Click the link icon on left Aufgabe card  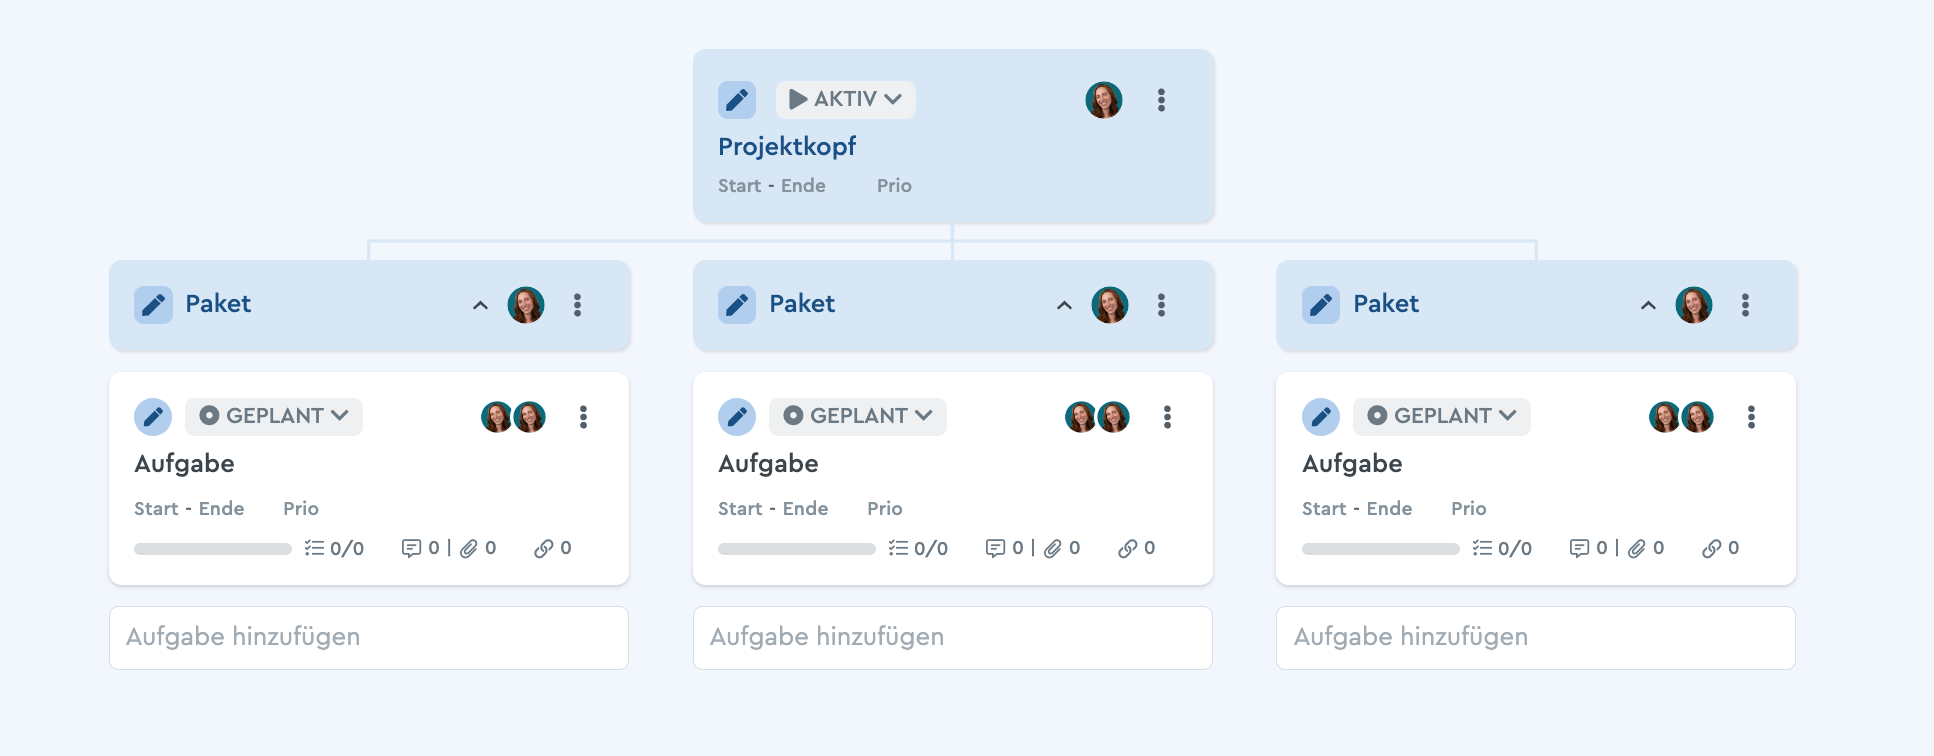pos(543,548)
